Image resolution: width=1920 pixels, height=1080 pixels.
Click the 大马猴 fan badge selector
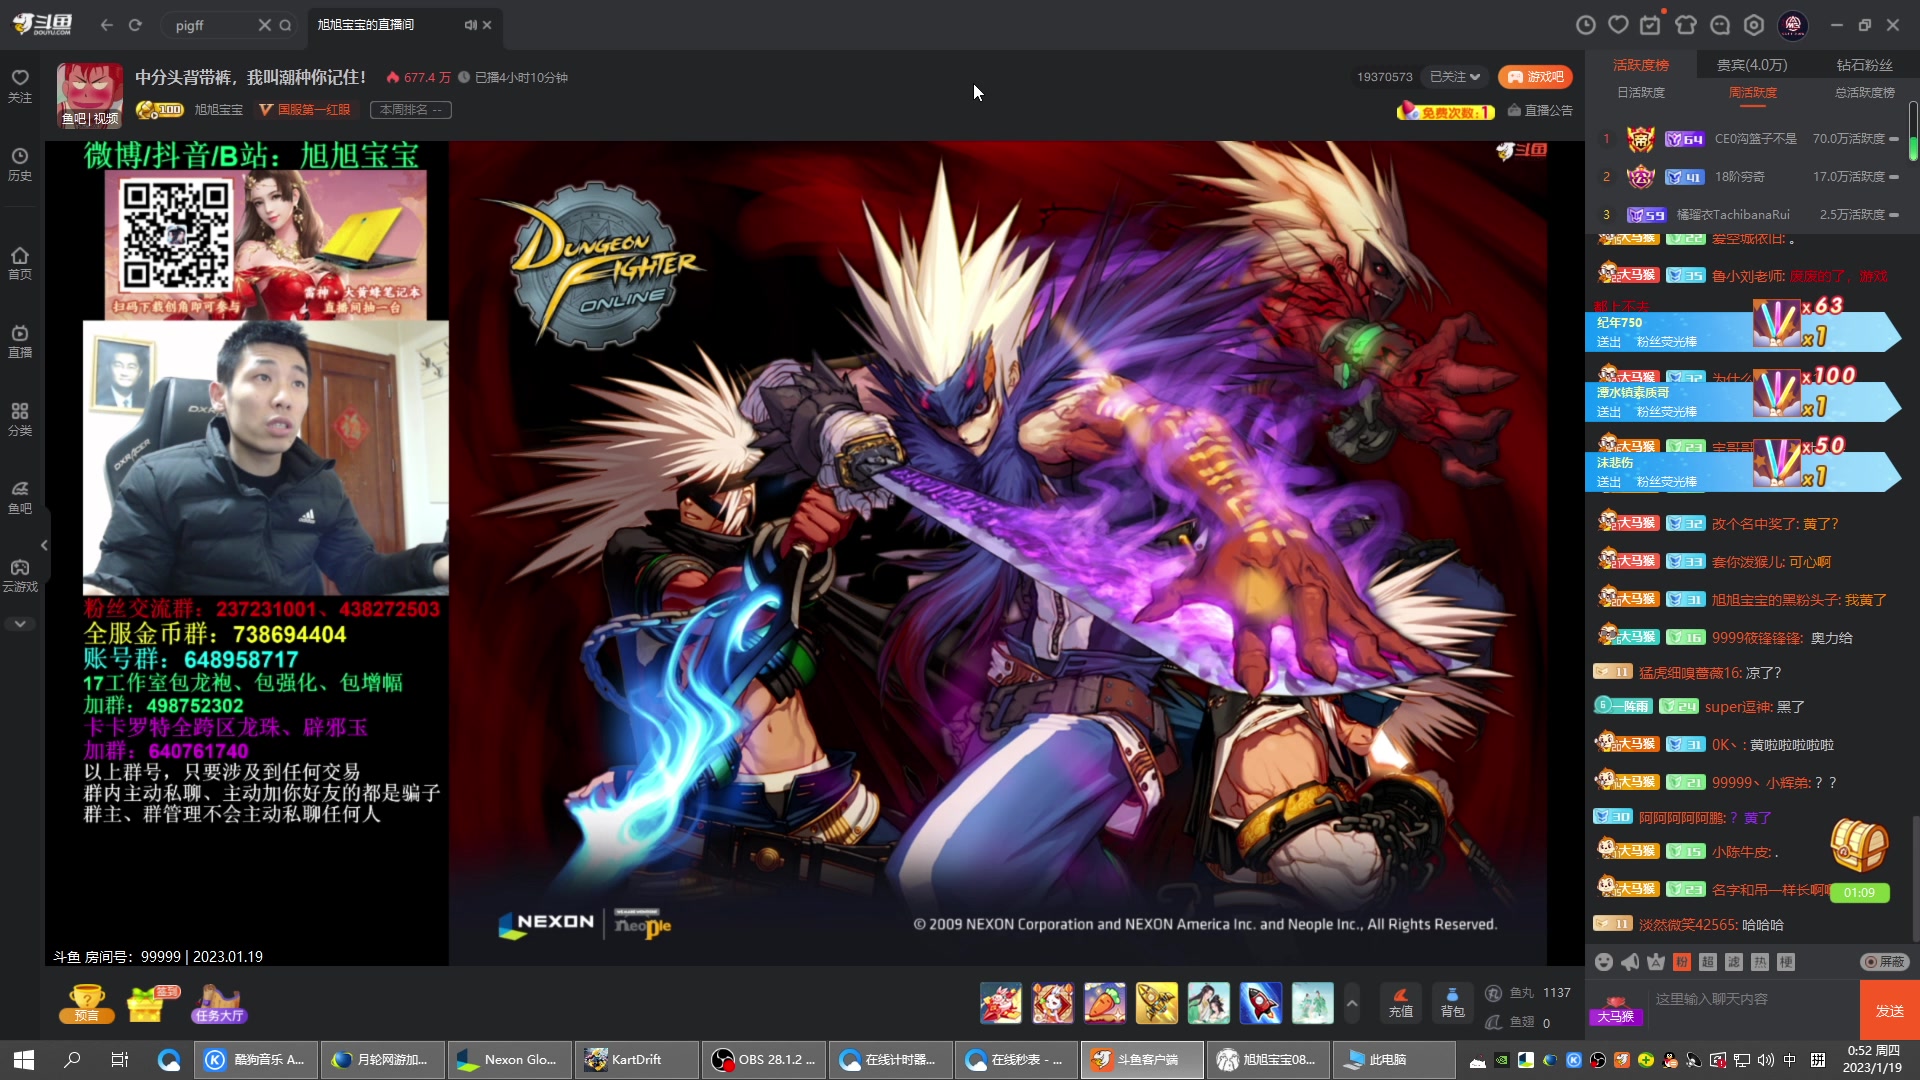tap(1615, 1011)
